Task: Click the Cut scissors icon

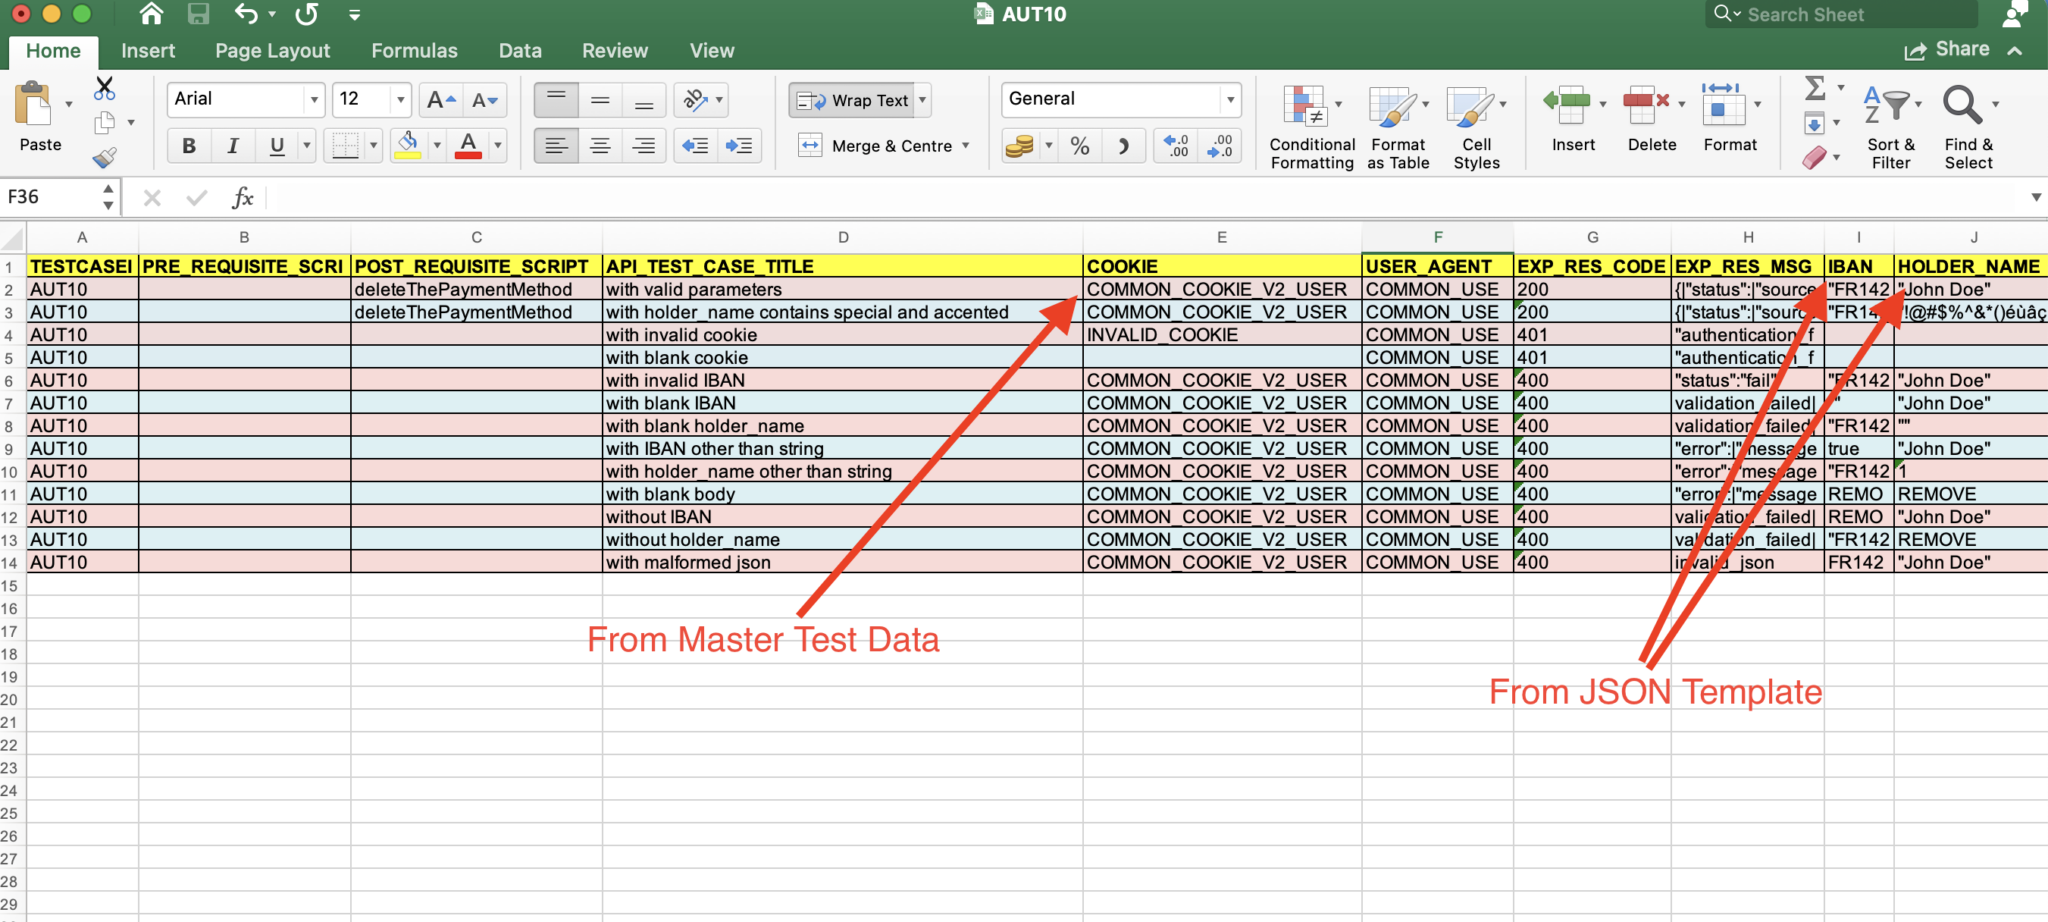Action: [x=104, y=89]
